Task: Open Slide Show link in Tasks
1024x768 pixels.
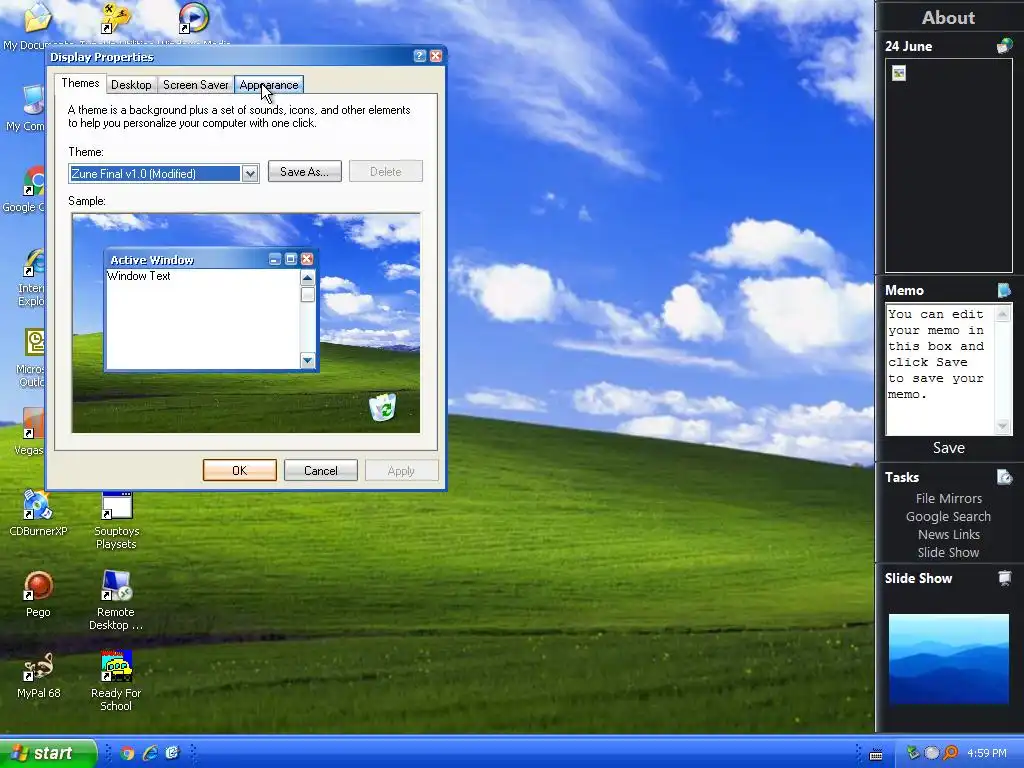Action: [x=948, y=552]
